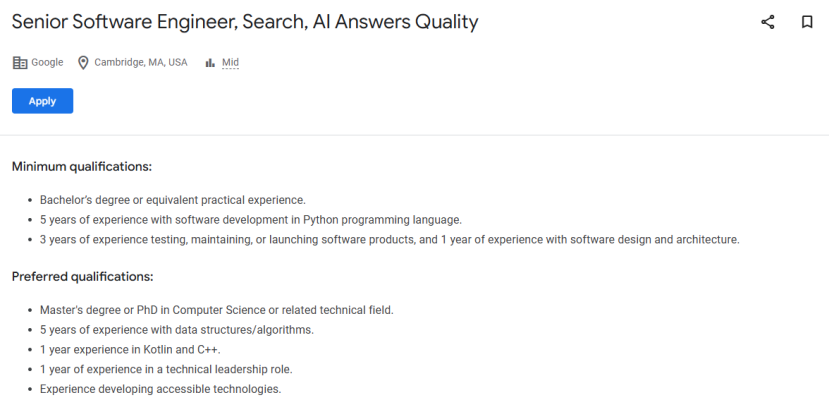
Task: Click the Senior Software Engineer job title
Action: coord(245,22)
